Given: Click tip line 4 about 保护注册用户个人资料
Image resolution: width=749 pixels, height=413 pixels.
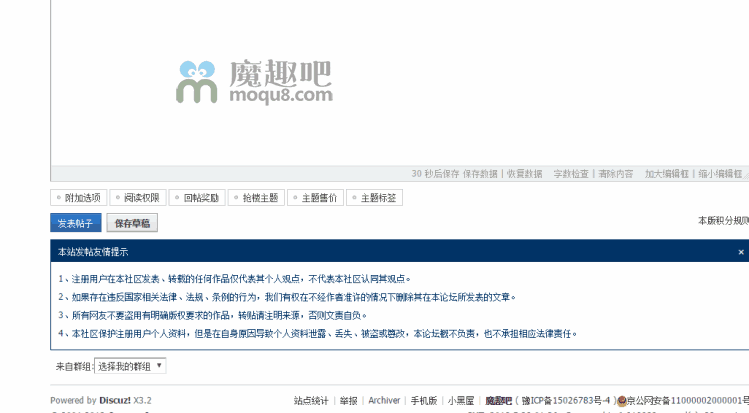Looking at the screenshot, I should pos(318,333).
